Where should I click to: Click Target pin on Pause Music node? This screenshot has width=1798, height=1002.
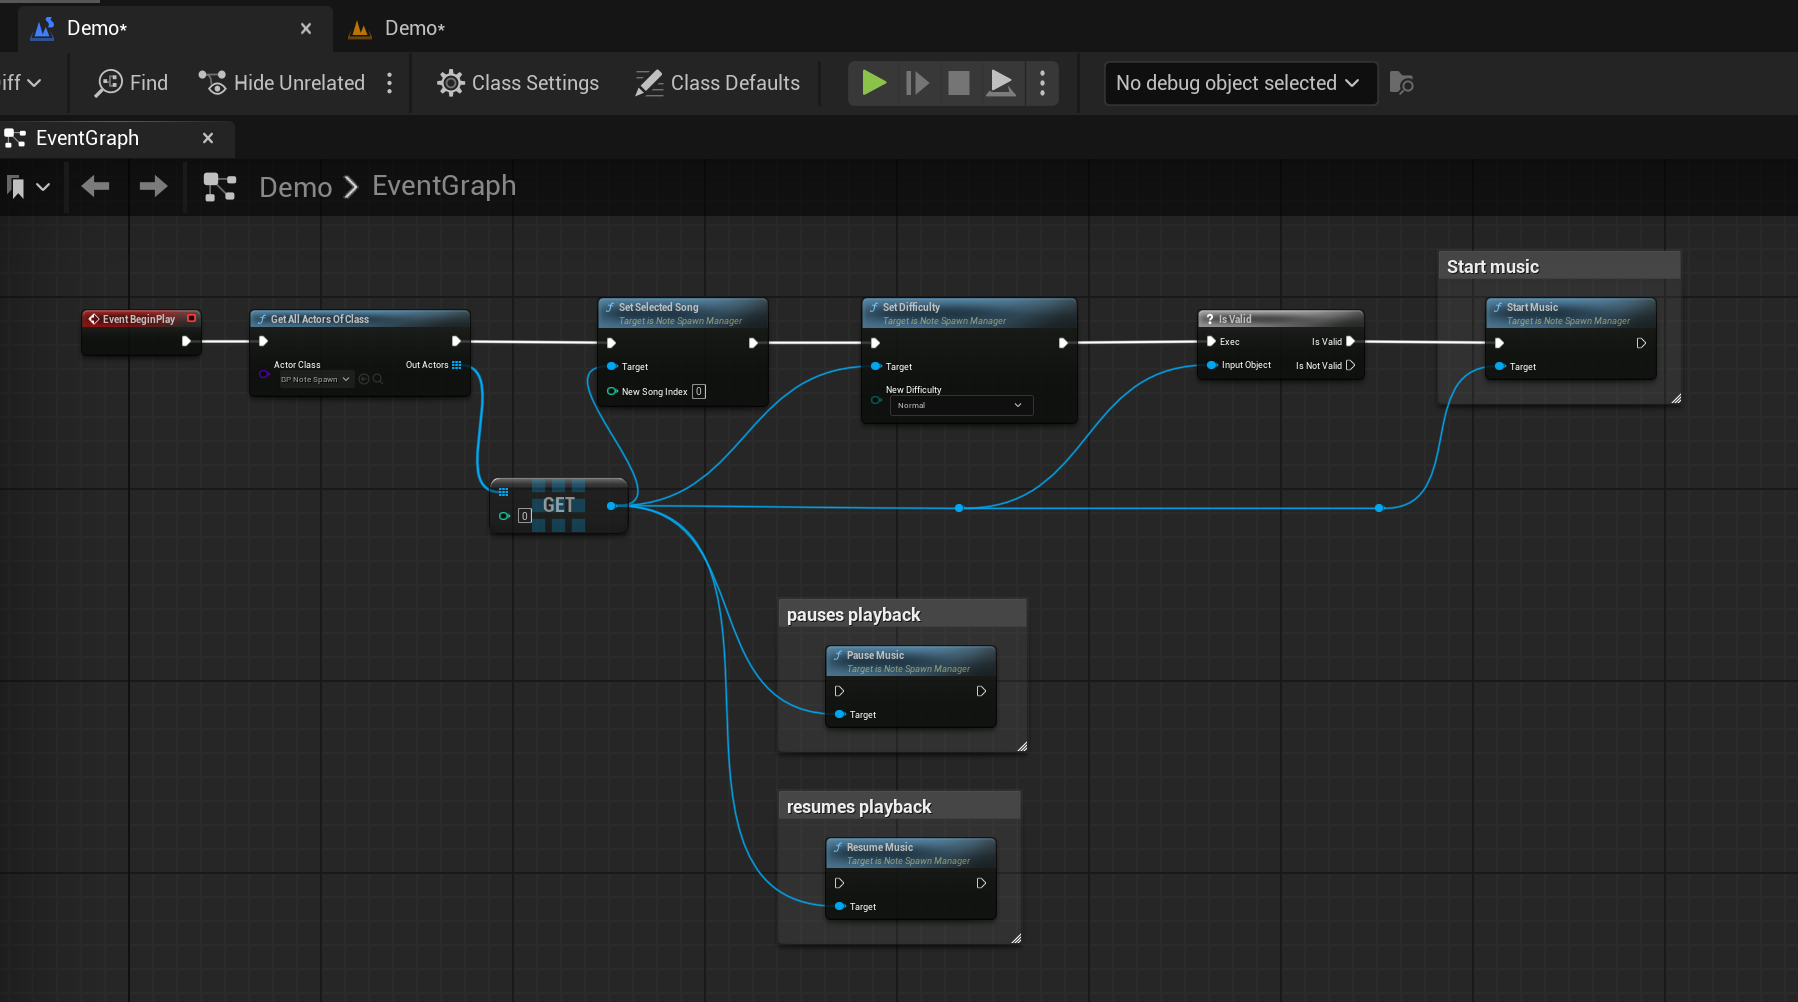[840, 714]
